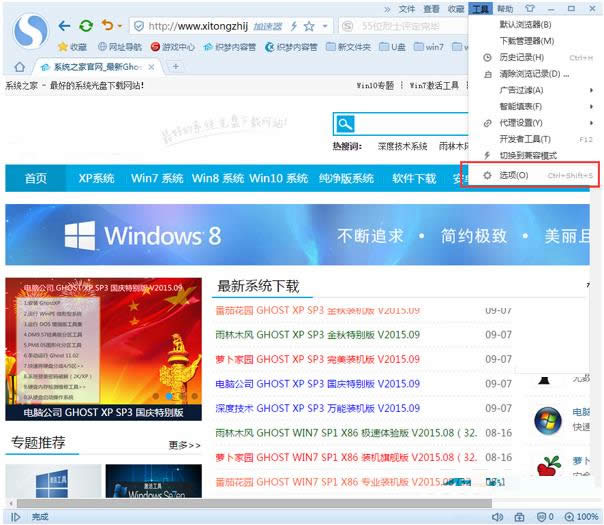This screenshot has height=525, width=604.
Task: Open 雨林木风 GHOST XP SP3 金秋特别版 link
Action: 317,335
